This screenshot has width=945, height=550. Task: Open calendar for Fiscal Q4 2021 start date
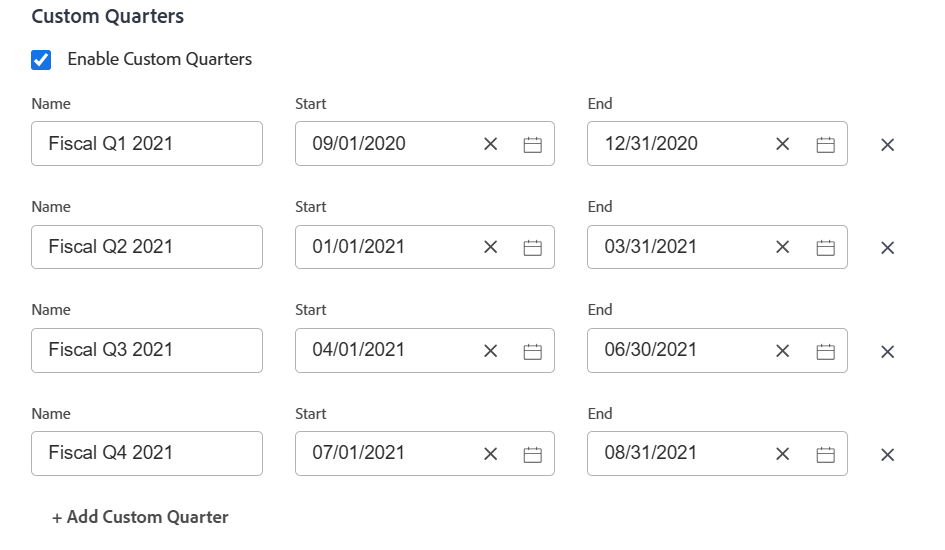(x=532, y=454)
